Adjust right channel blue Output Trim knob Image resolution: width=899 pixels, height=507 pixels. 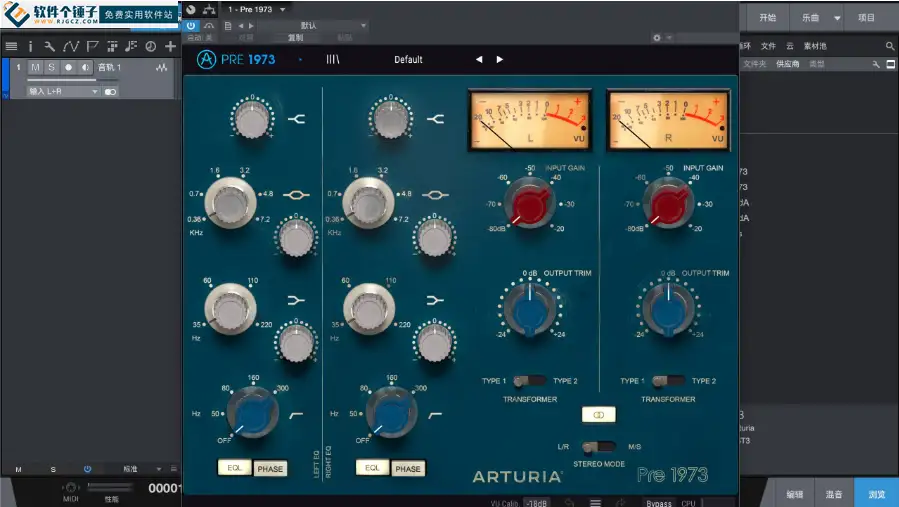pyautogui.click(x=668, y=309)
